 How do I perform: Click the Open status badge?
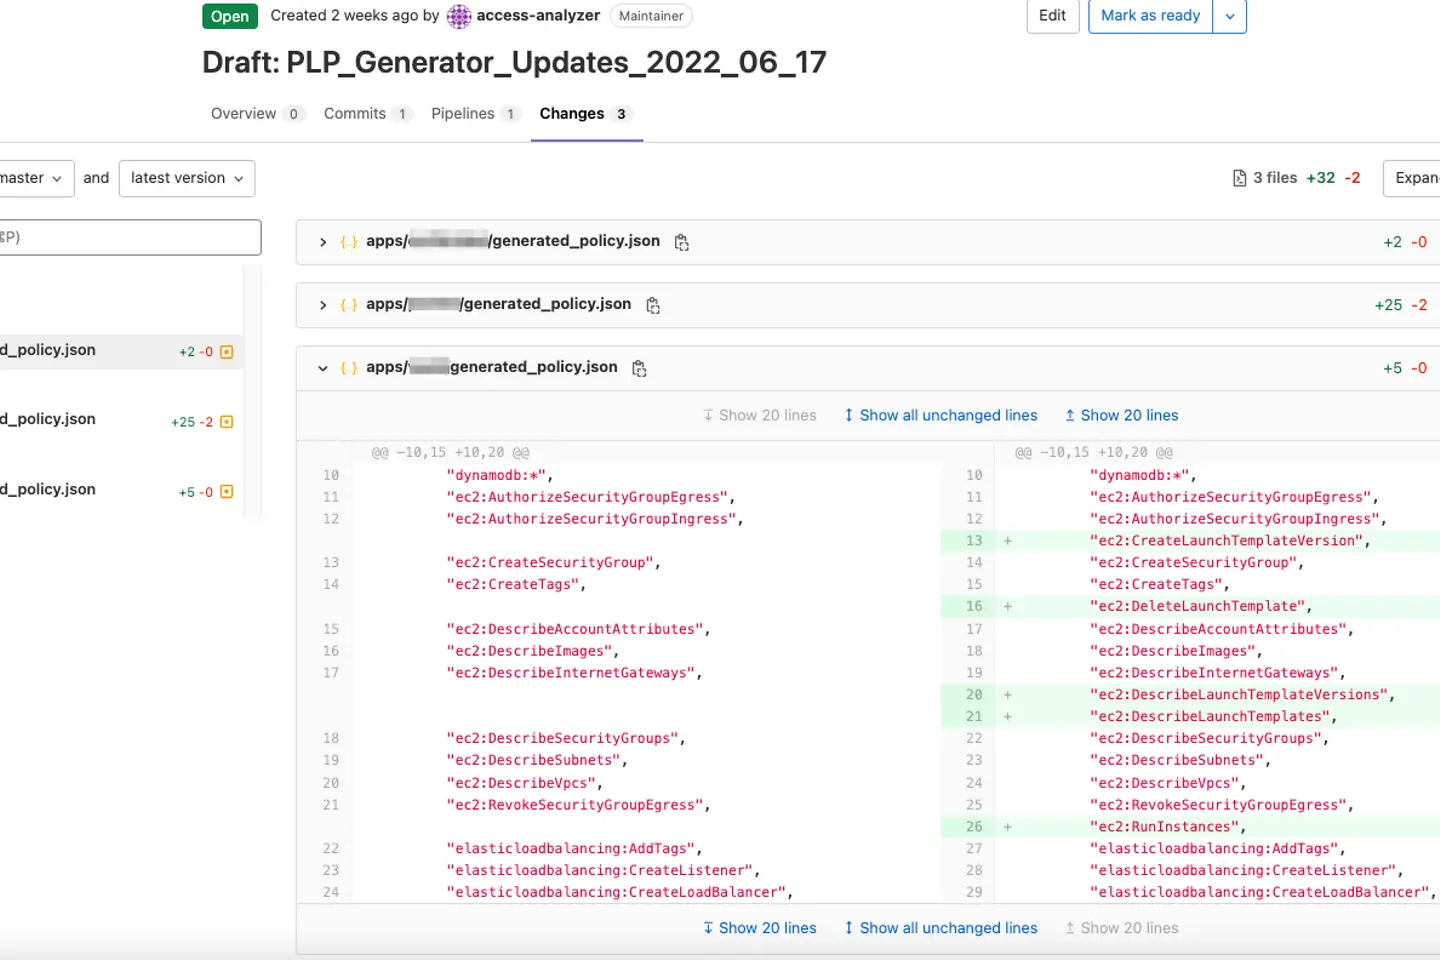tap(230, 16)
